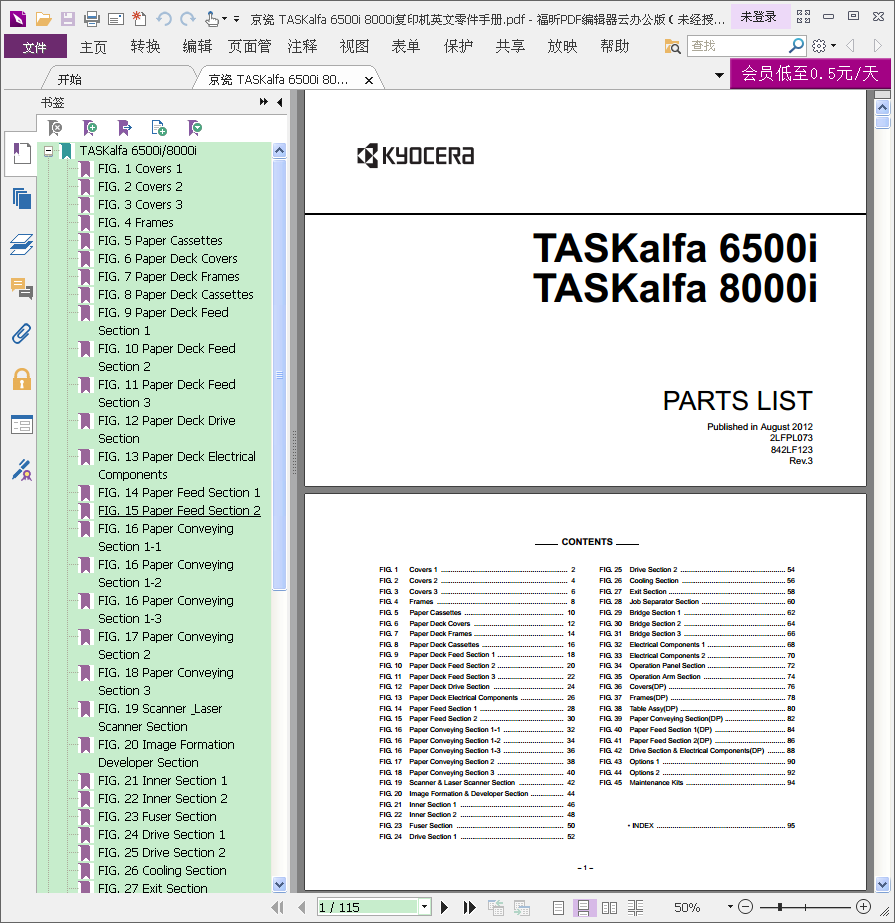Open the 注释 ribbon tab
Screen dimensions: 895x923
click(x=302, y=47)
